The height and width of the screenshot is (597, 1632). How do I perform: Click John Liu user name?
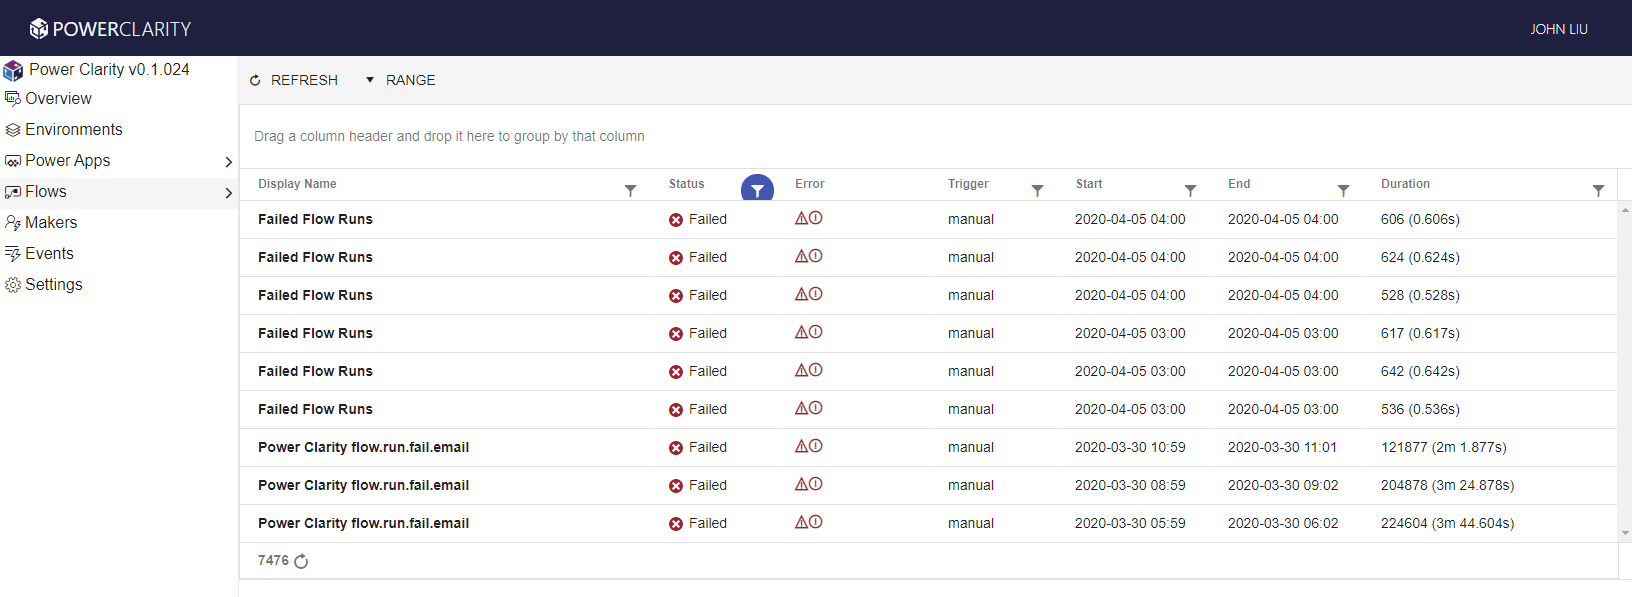[1558, 29]
